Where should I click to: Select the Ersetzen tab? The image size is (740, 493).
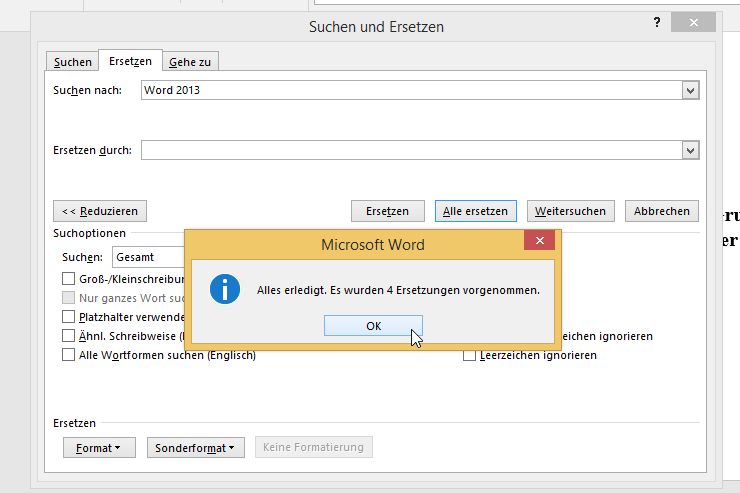click(x=130, y=61)
